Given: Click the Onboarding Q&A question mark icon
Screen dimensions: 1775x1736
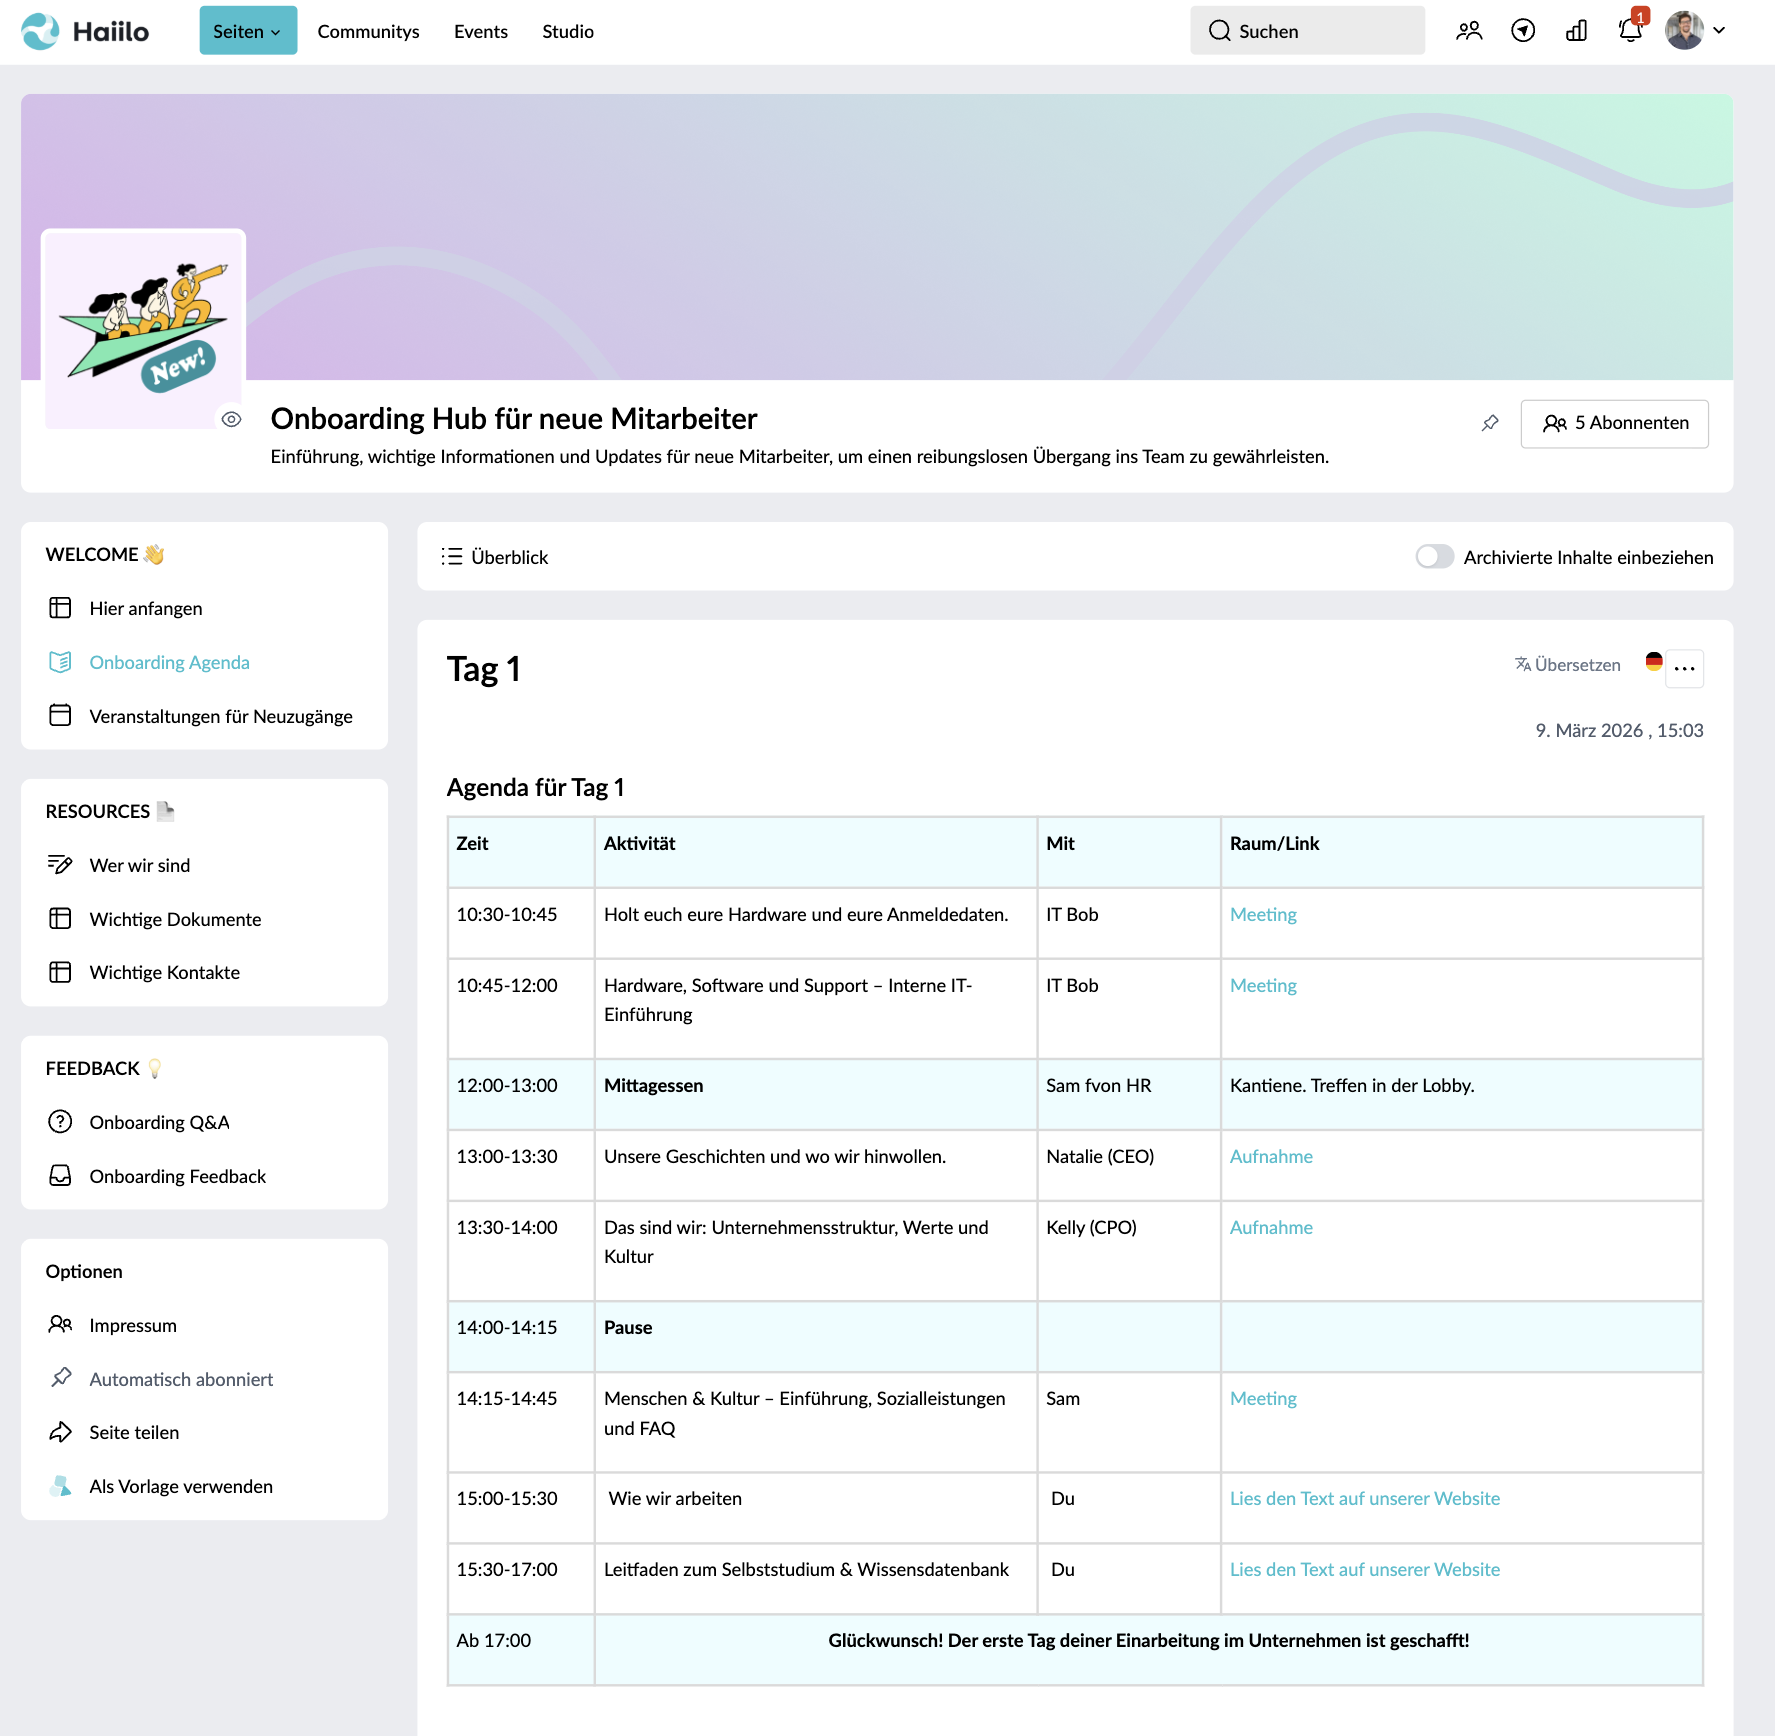Looking at the screenshot, I should pos(60,1121).
